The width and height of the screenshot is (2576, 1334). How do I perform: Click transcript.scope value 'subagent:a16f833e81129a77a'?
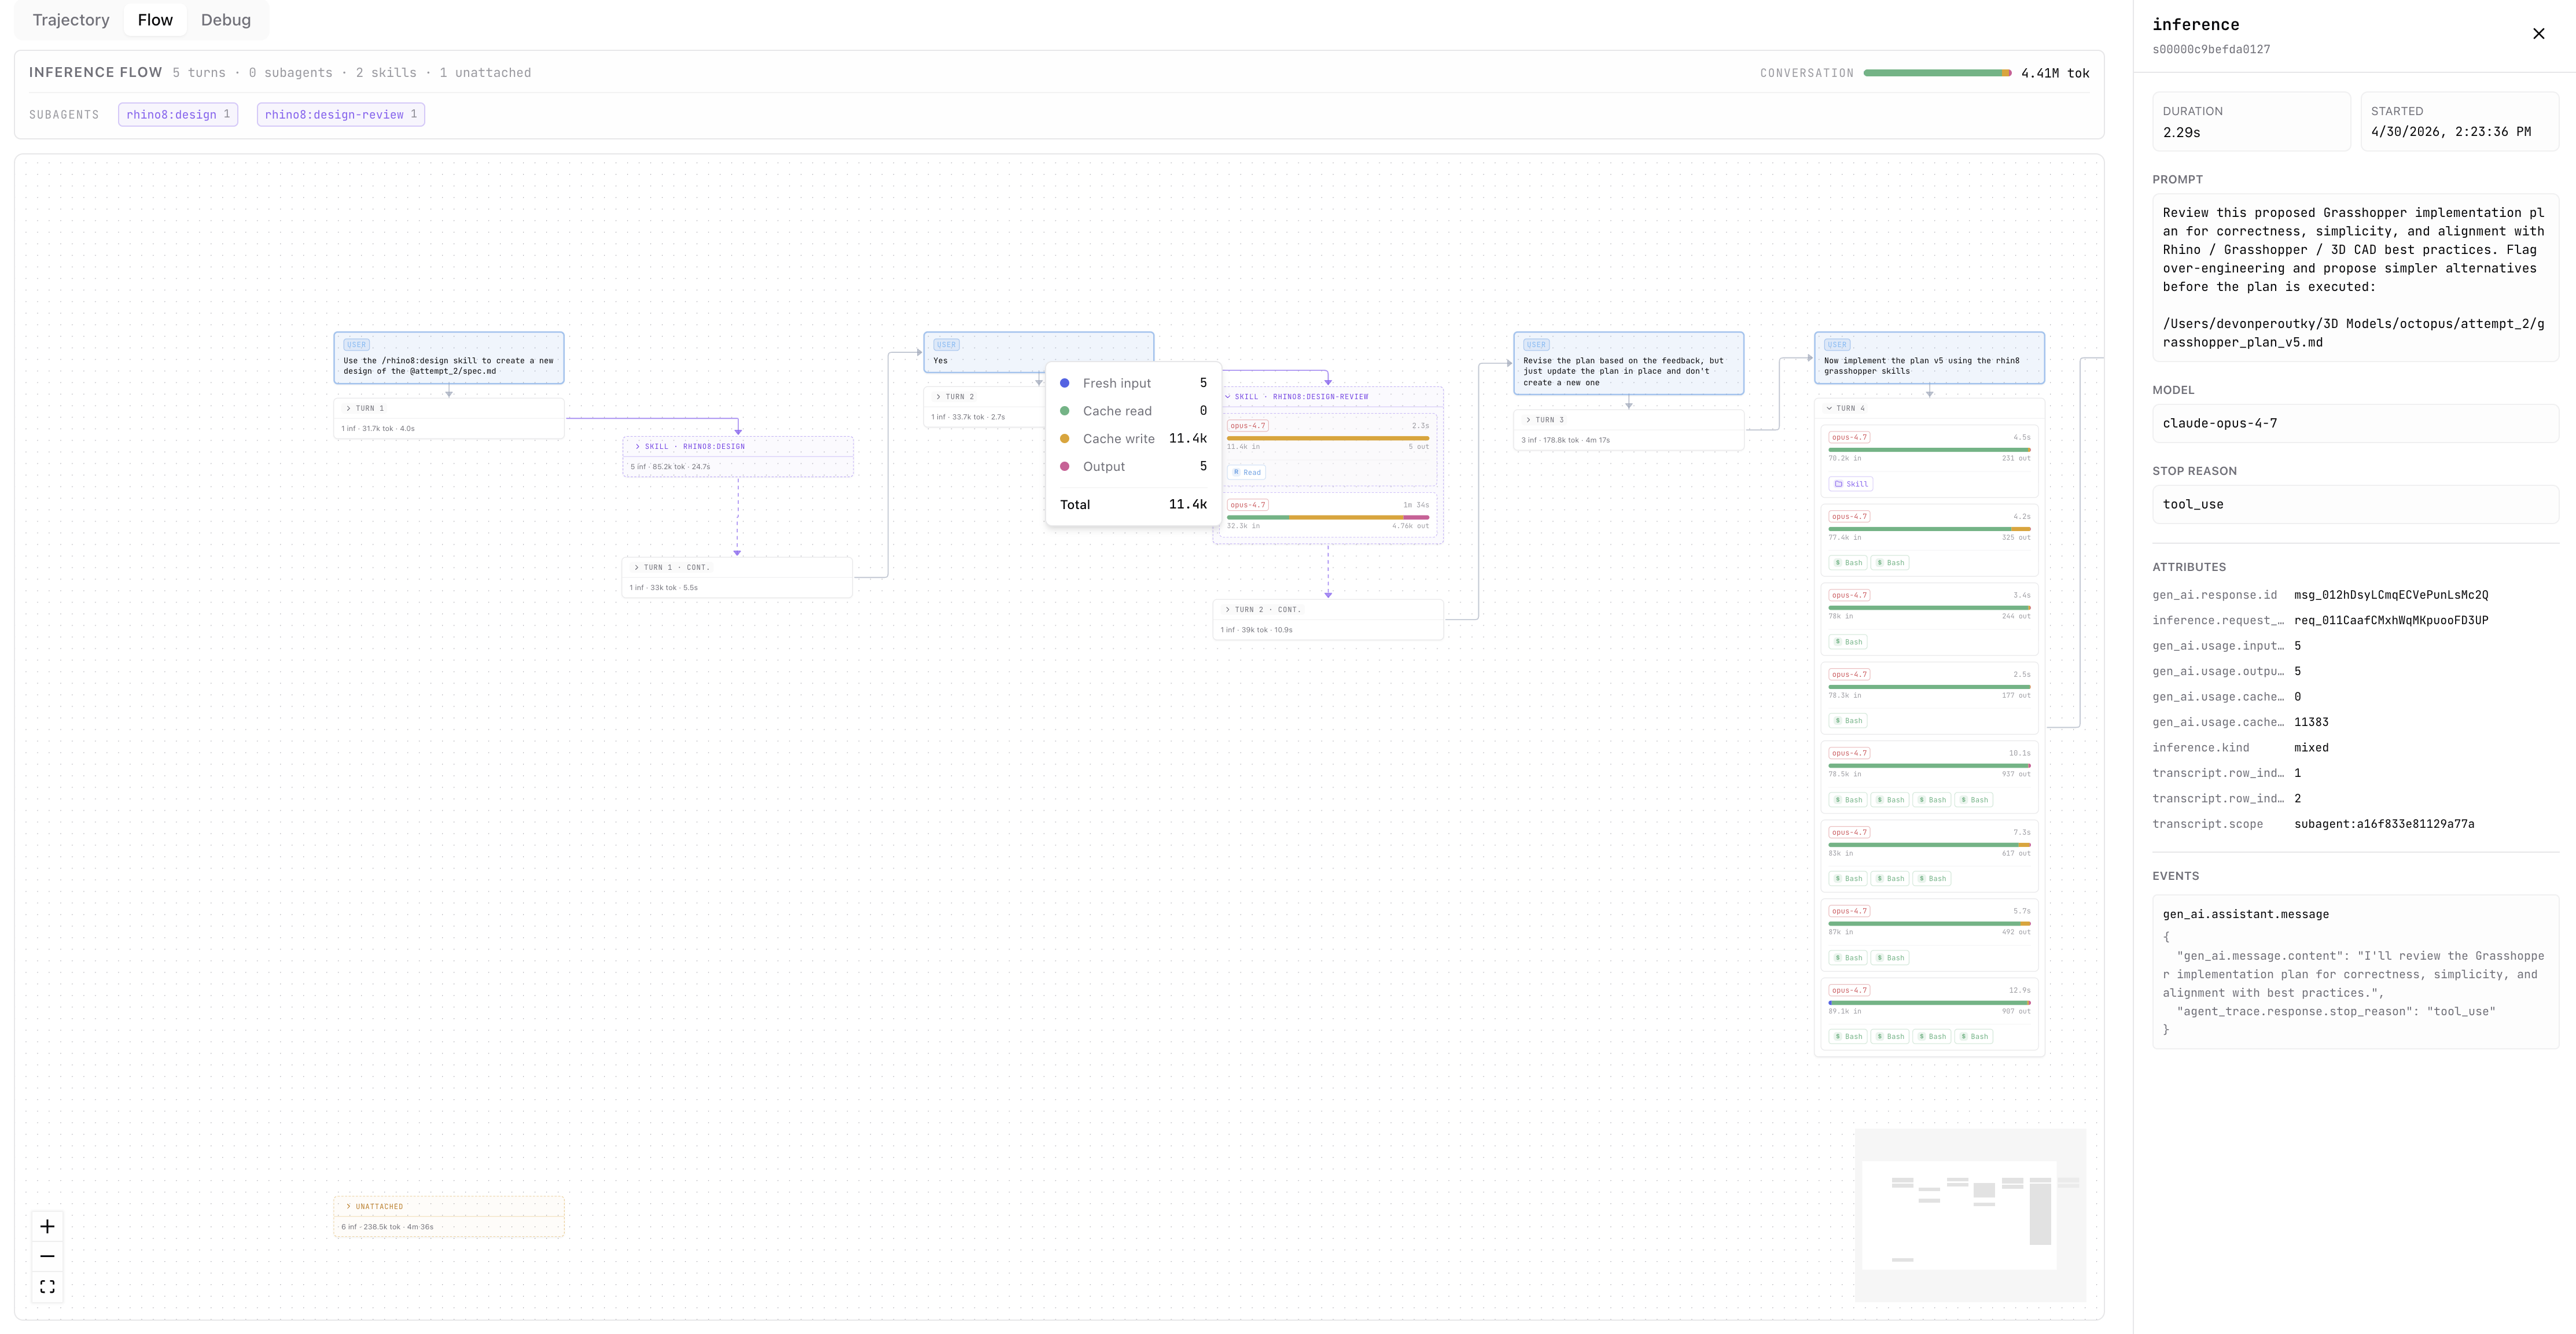(2384, 825)
